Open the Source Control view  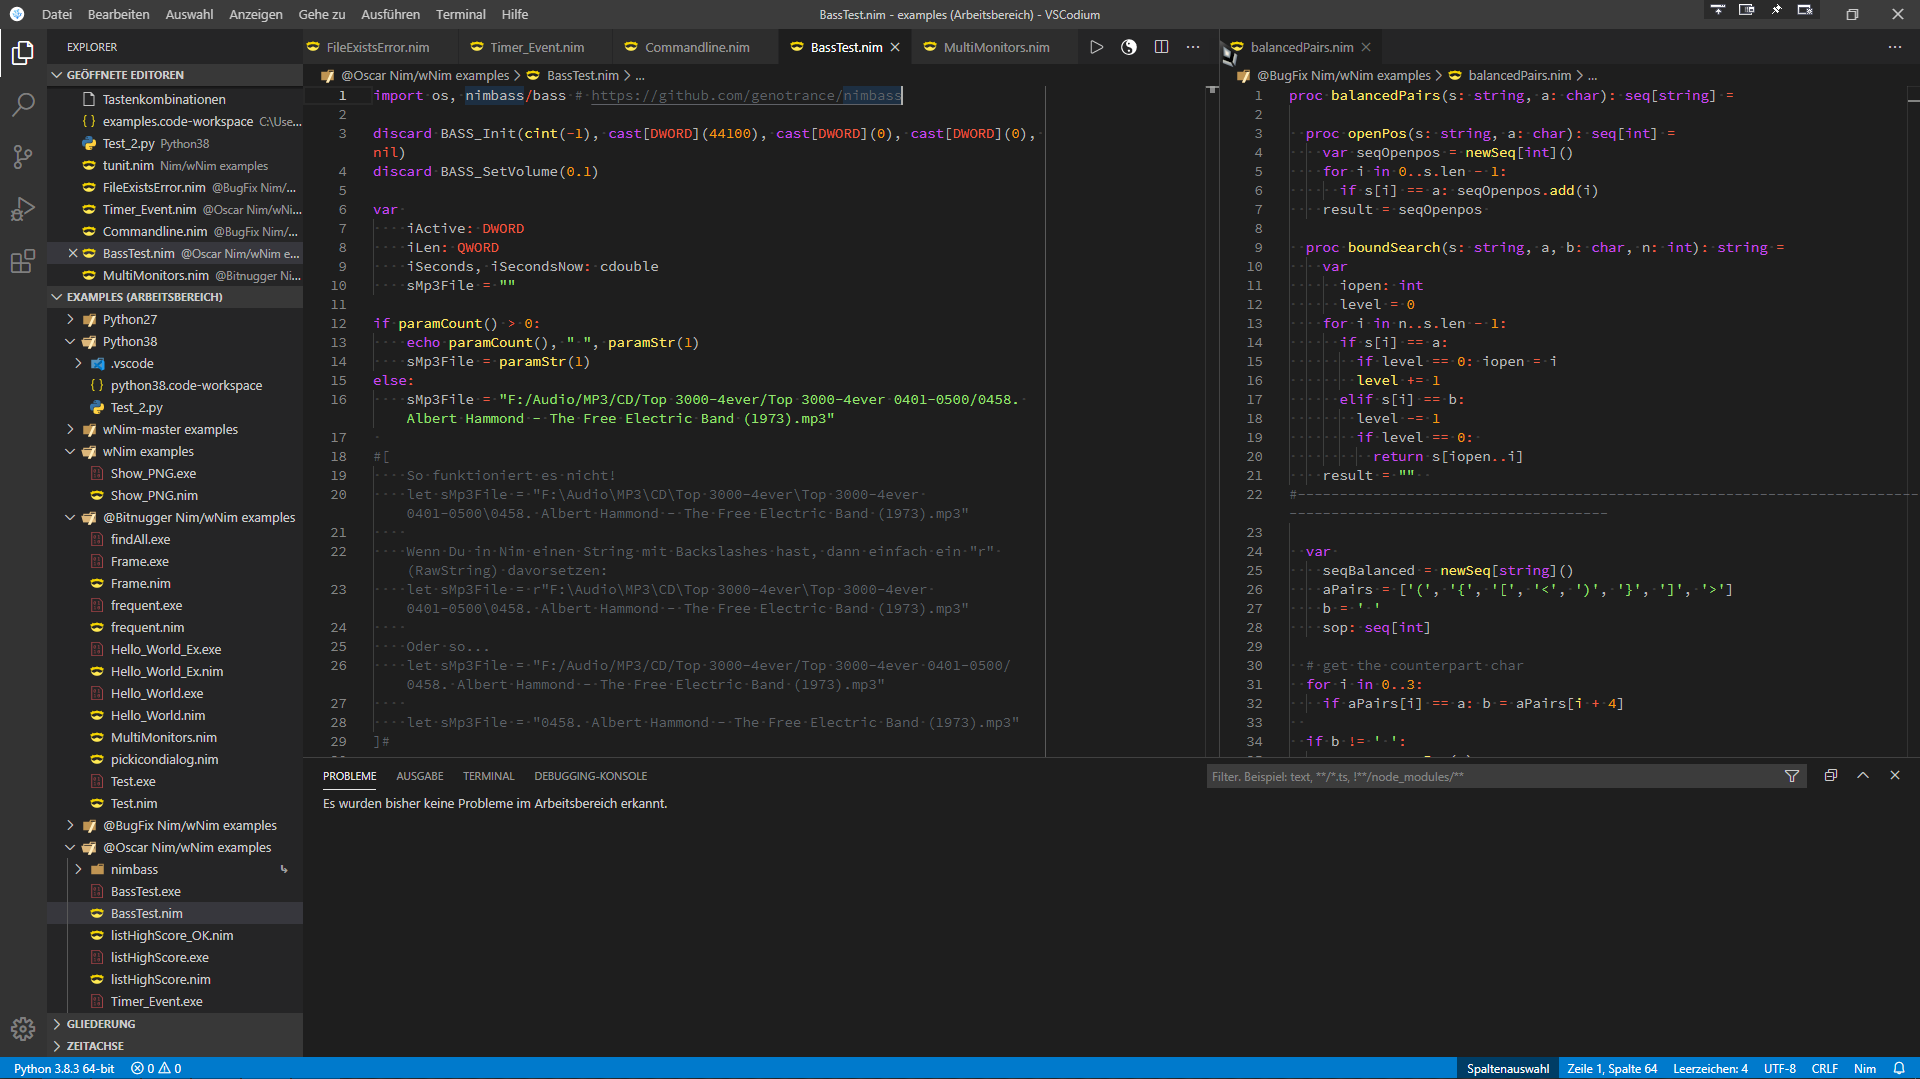pyautogui.click(x=23, y=157)
